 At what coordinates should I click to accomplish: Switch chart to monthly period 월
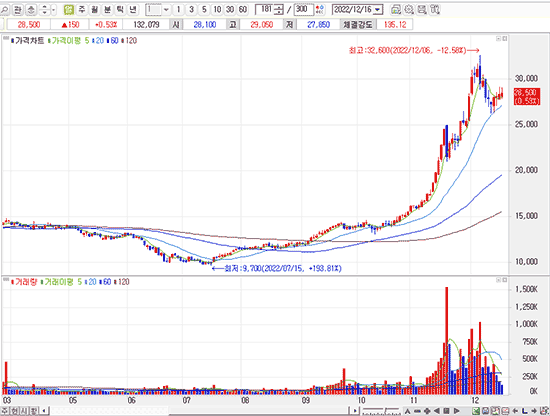(94, 9)
